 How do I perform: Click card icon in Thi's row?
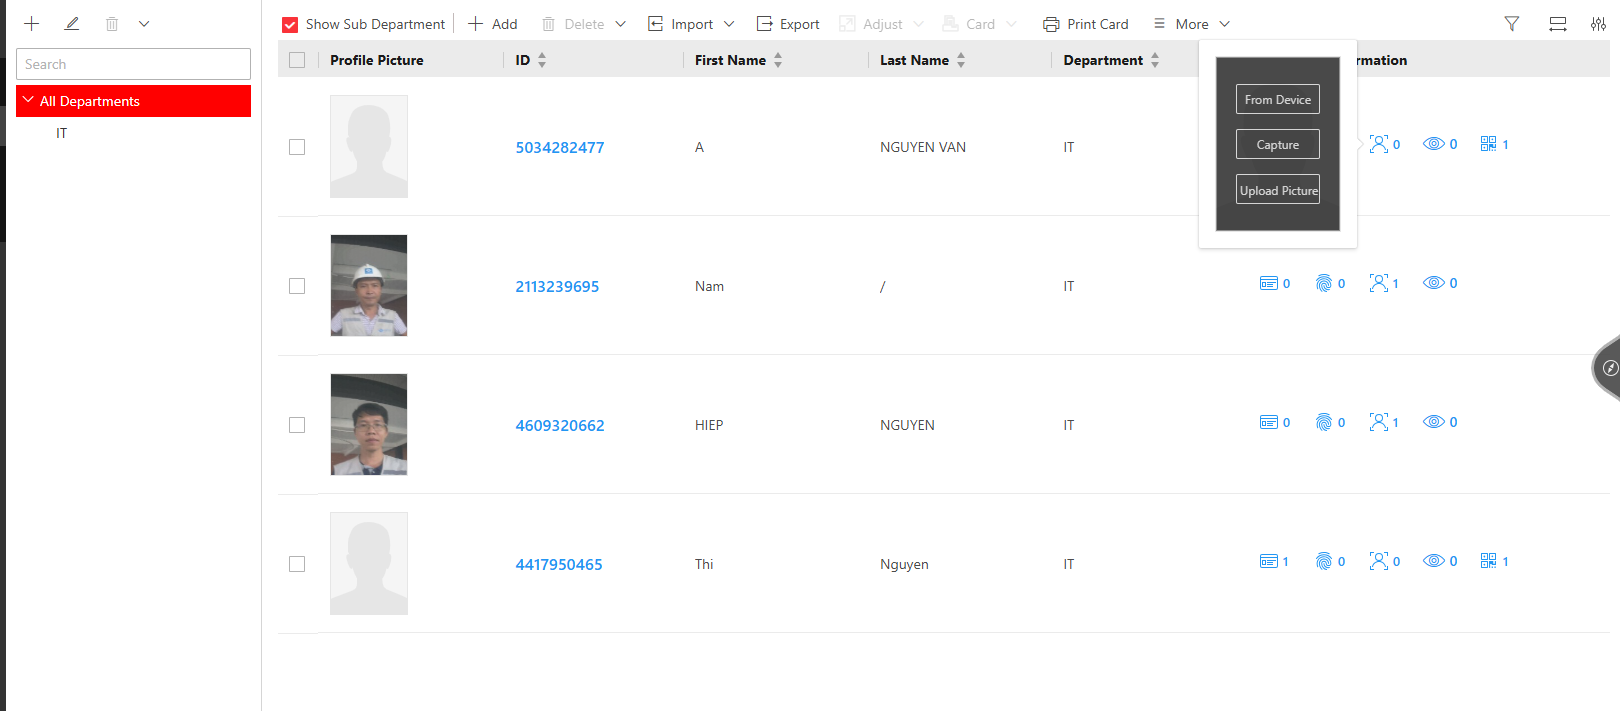pyautogui.click(x=1269, y=561)
